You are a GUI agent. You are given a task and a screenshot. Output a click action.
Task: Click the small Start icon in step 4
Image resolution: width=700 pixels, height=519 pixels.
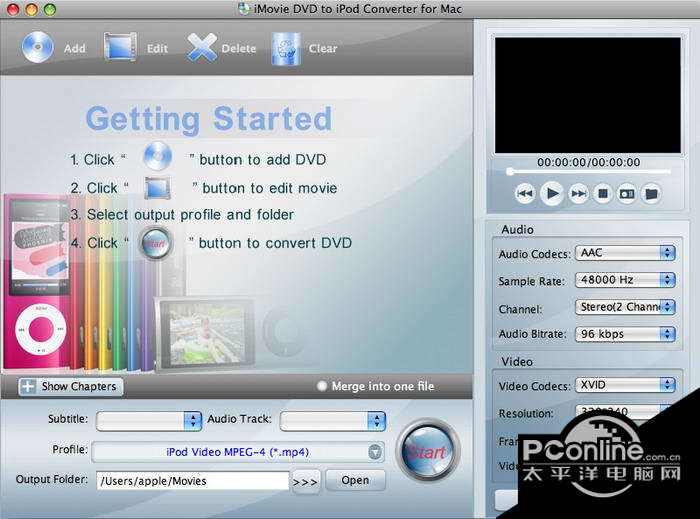[x=155, y=244]
